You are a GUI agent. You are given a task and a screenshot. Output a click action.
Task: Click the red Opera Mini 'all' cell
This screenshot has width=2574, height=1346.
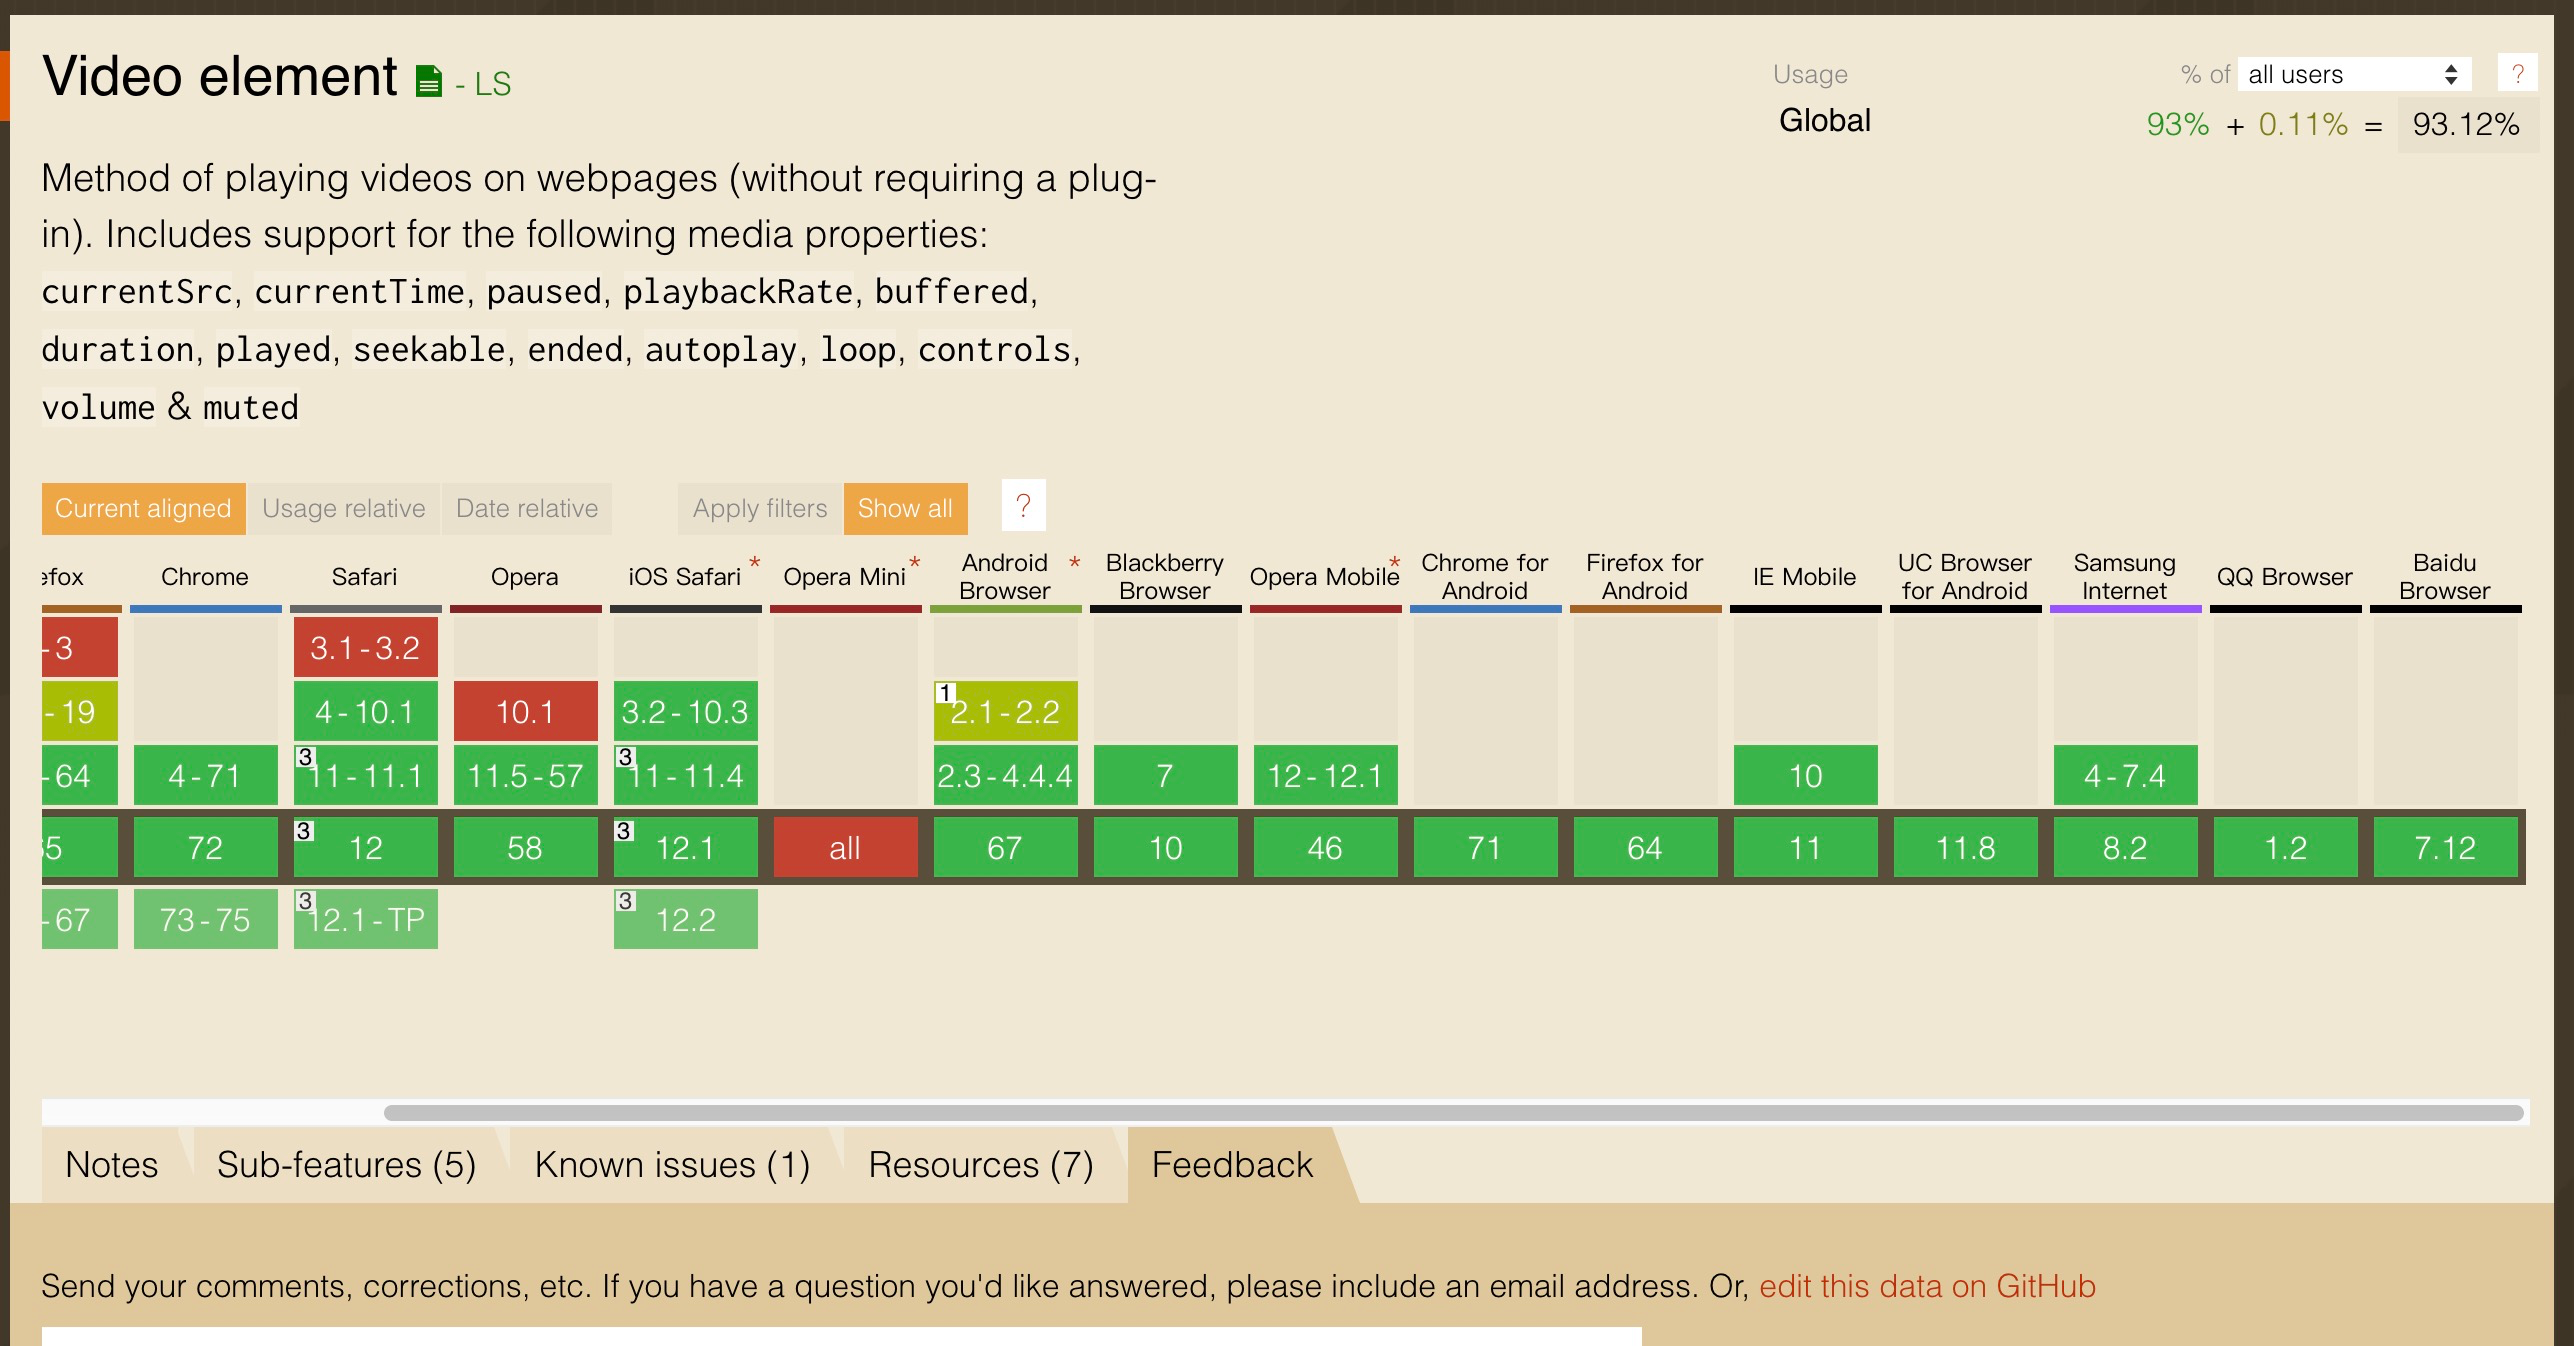(846, 848)
